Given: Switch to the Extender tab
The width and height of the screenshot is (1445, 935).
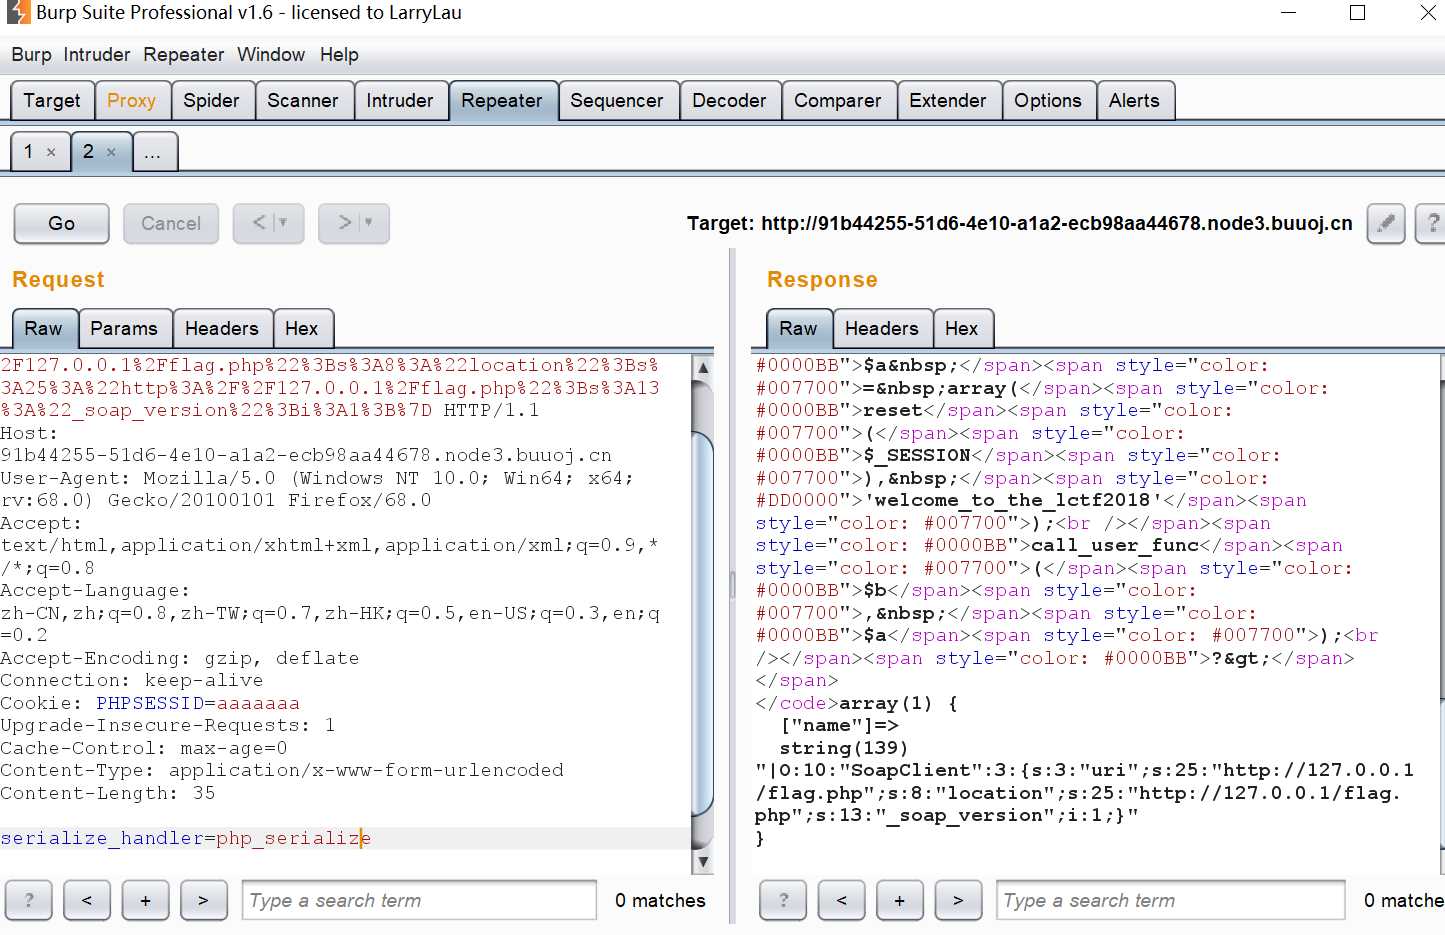Looking at the screenshot, I should tap(948, 101).
